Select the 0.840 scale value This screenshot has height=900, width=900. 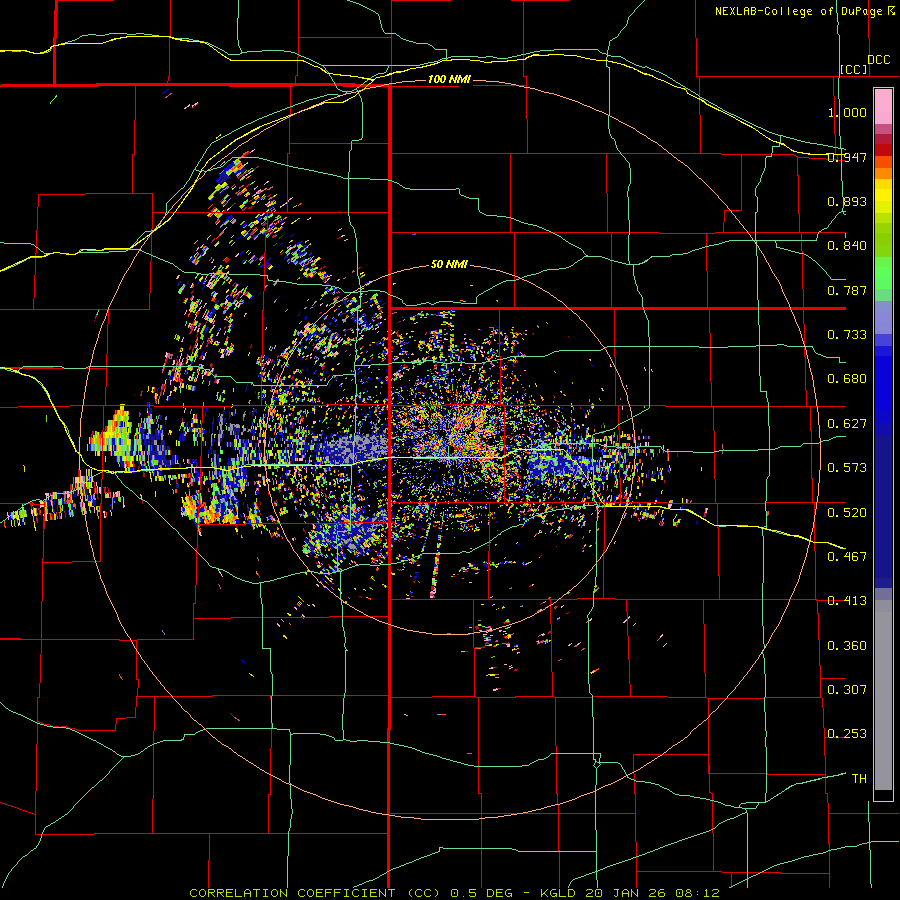point(847,246)
